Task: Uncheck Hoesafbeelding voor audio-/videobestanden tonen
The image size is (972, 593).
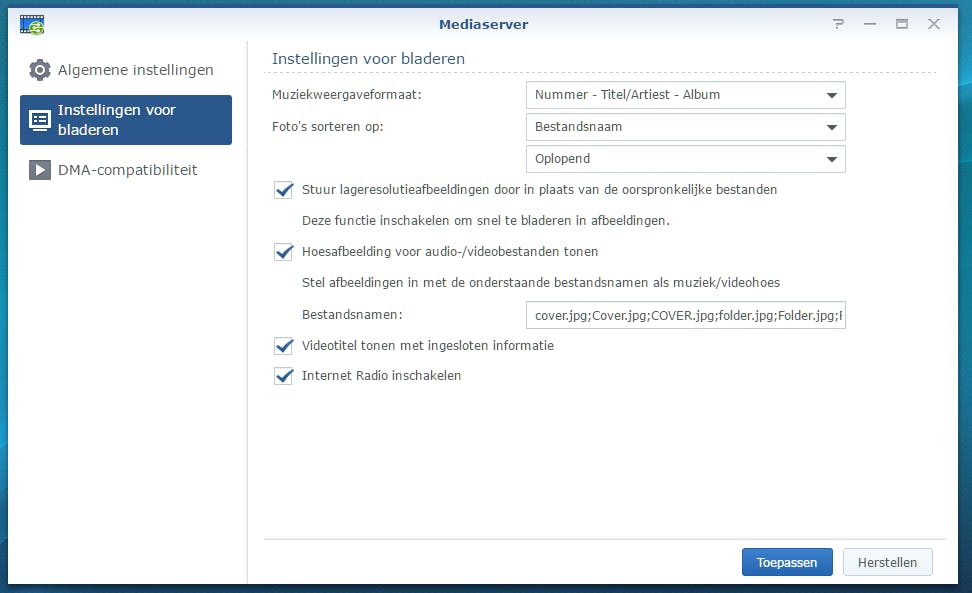Action: (284, 252)
